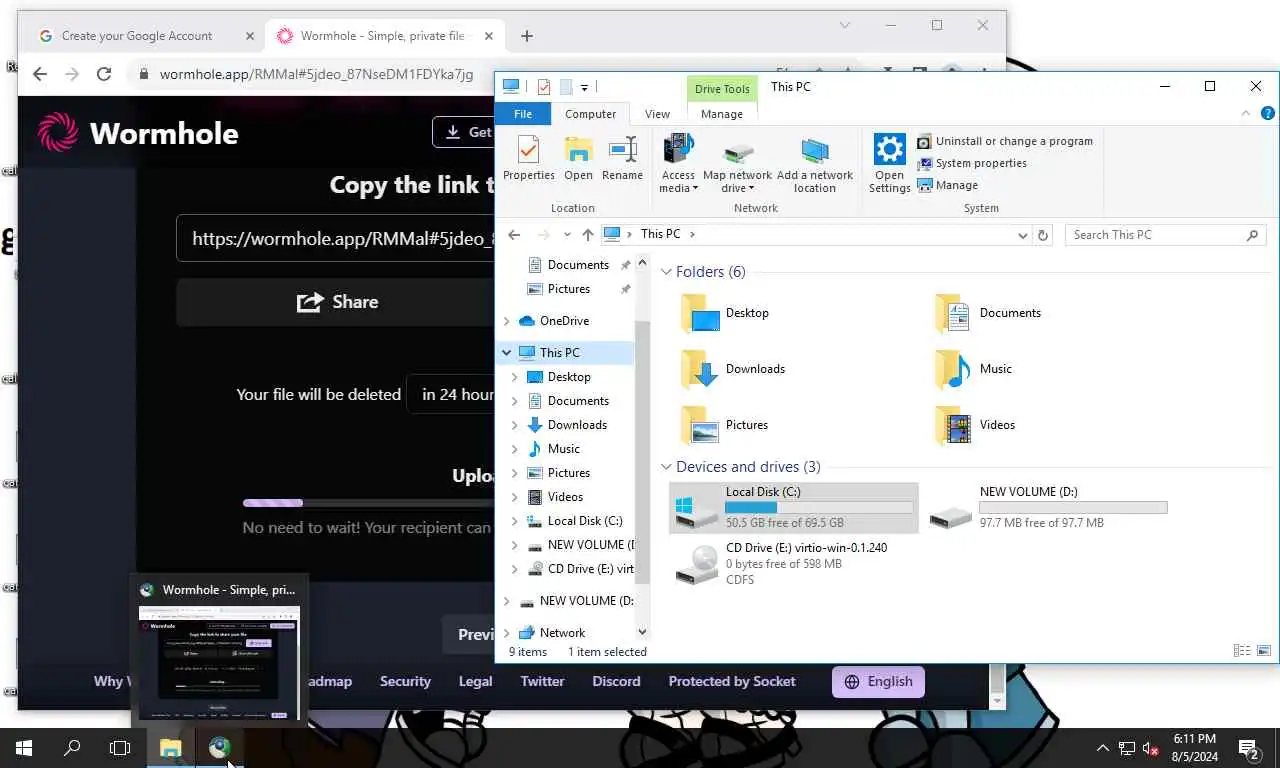Open the Drive Tools Manage tab
Screen dimensions: 1280x768
[x=721, y=114]
